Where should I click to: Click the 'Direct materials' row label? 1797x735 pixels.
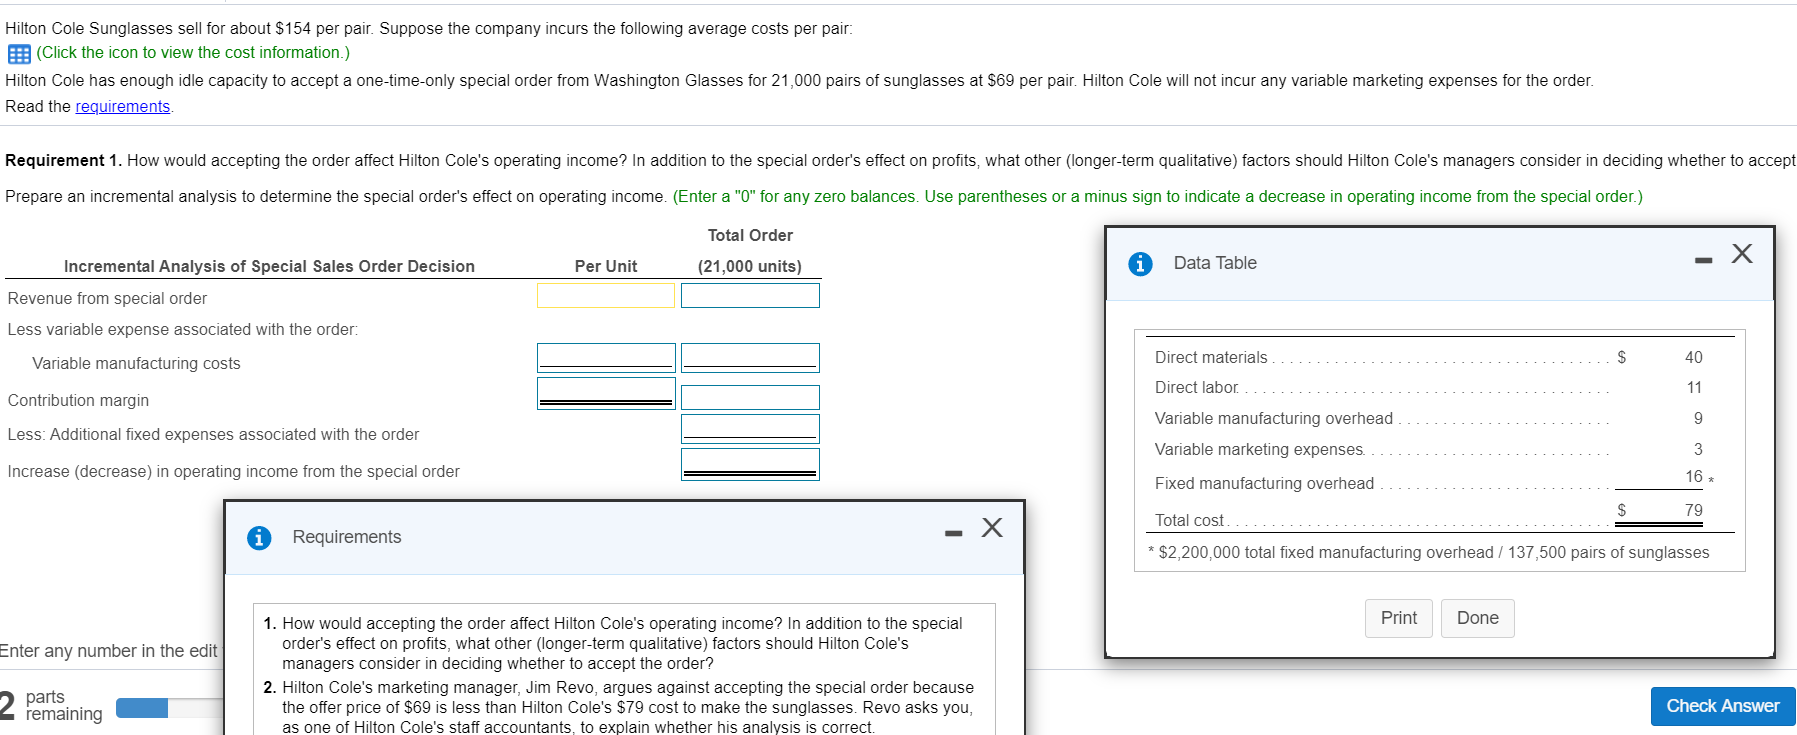pos(1211,357)
